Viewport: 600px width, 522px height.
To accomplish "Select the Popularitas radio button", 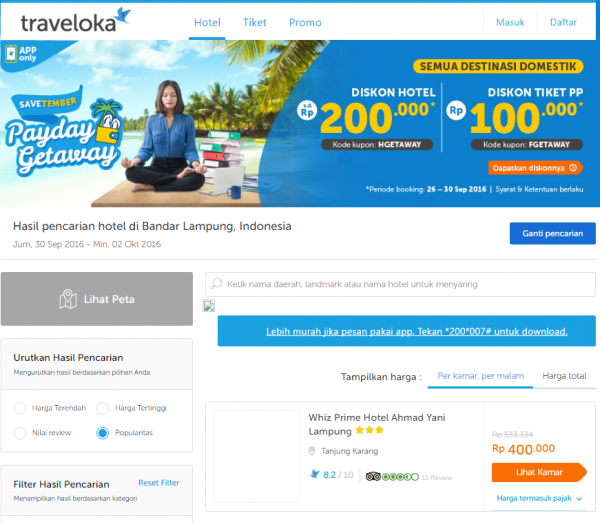I will [x=103, y=433].
